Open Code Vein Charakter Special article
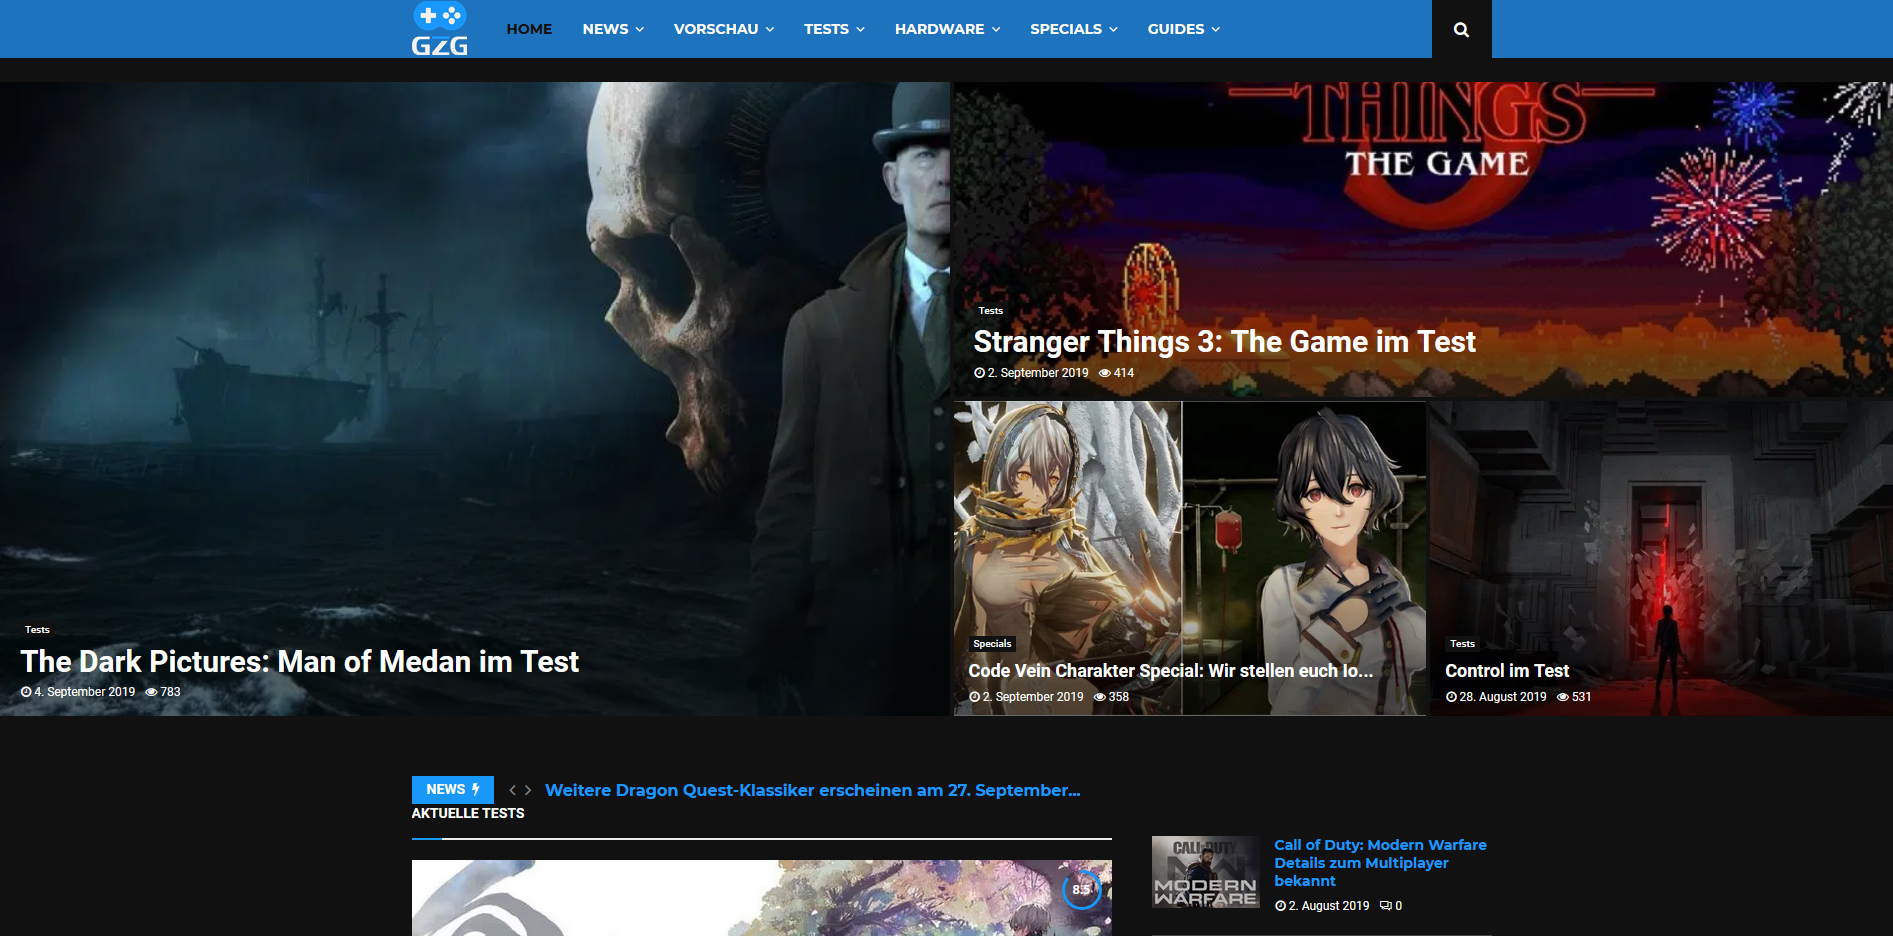The height and width of the screenshot is (936, 1893). [x=1170, y=671]
